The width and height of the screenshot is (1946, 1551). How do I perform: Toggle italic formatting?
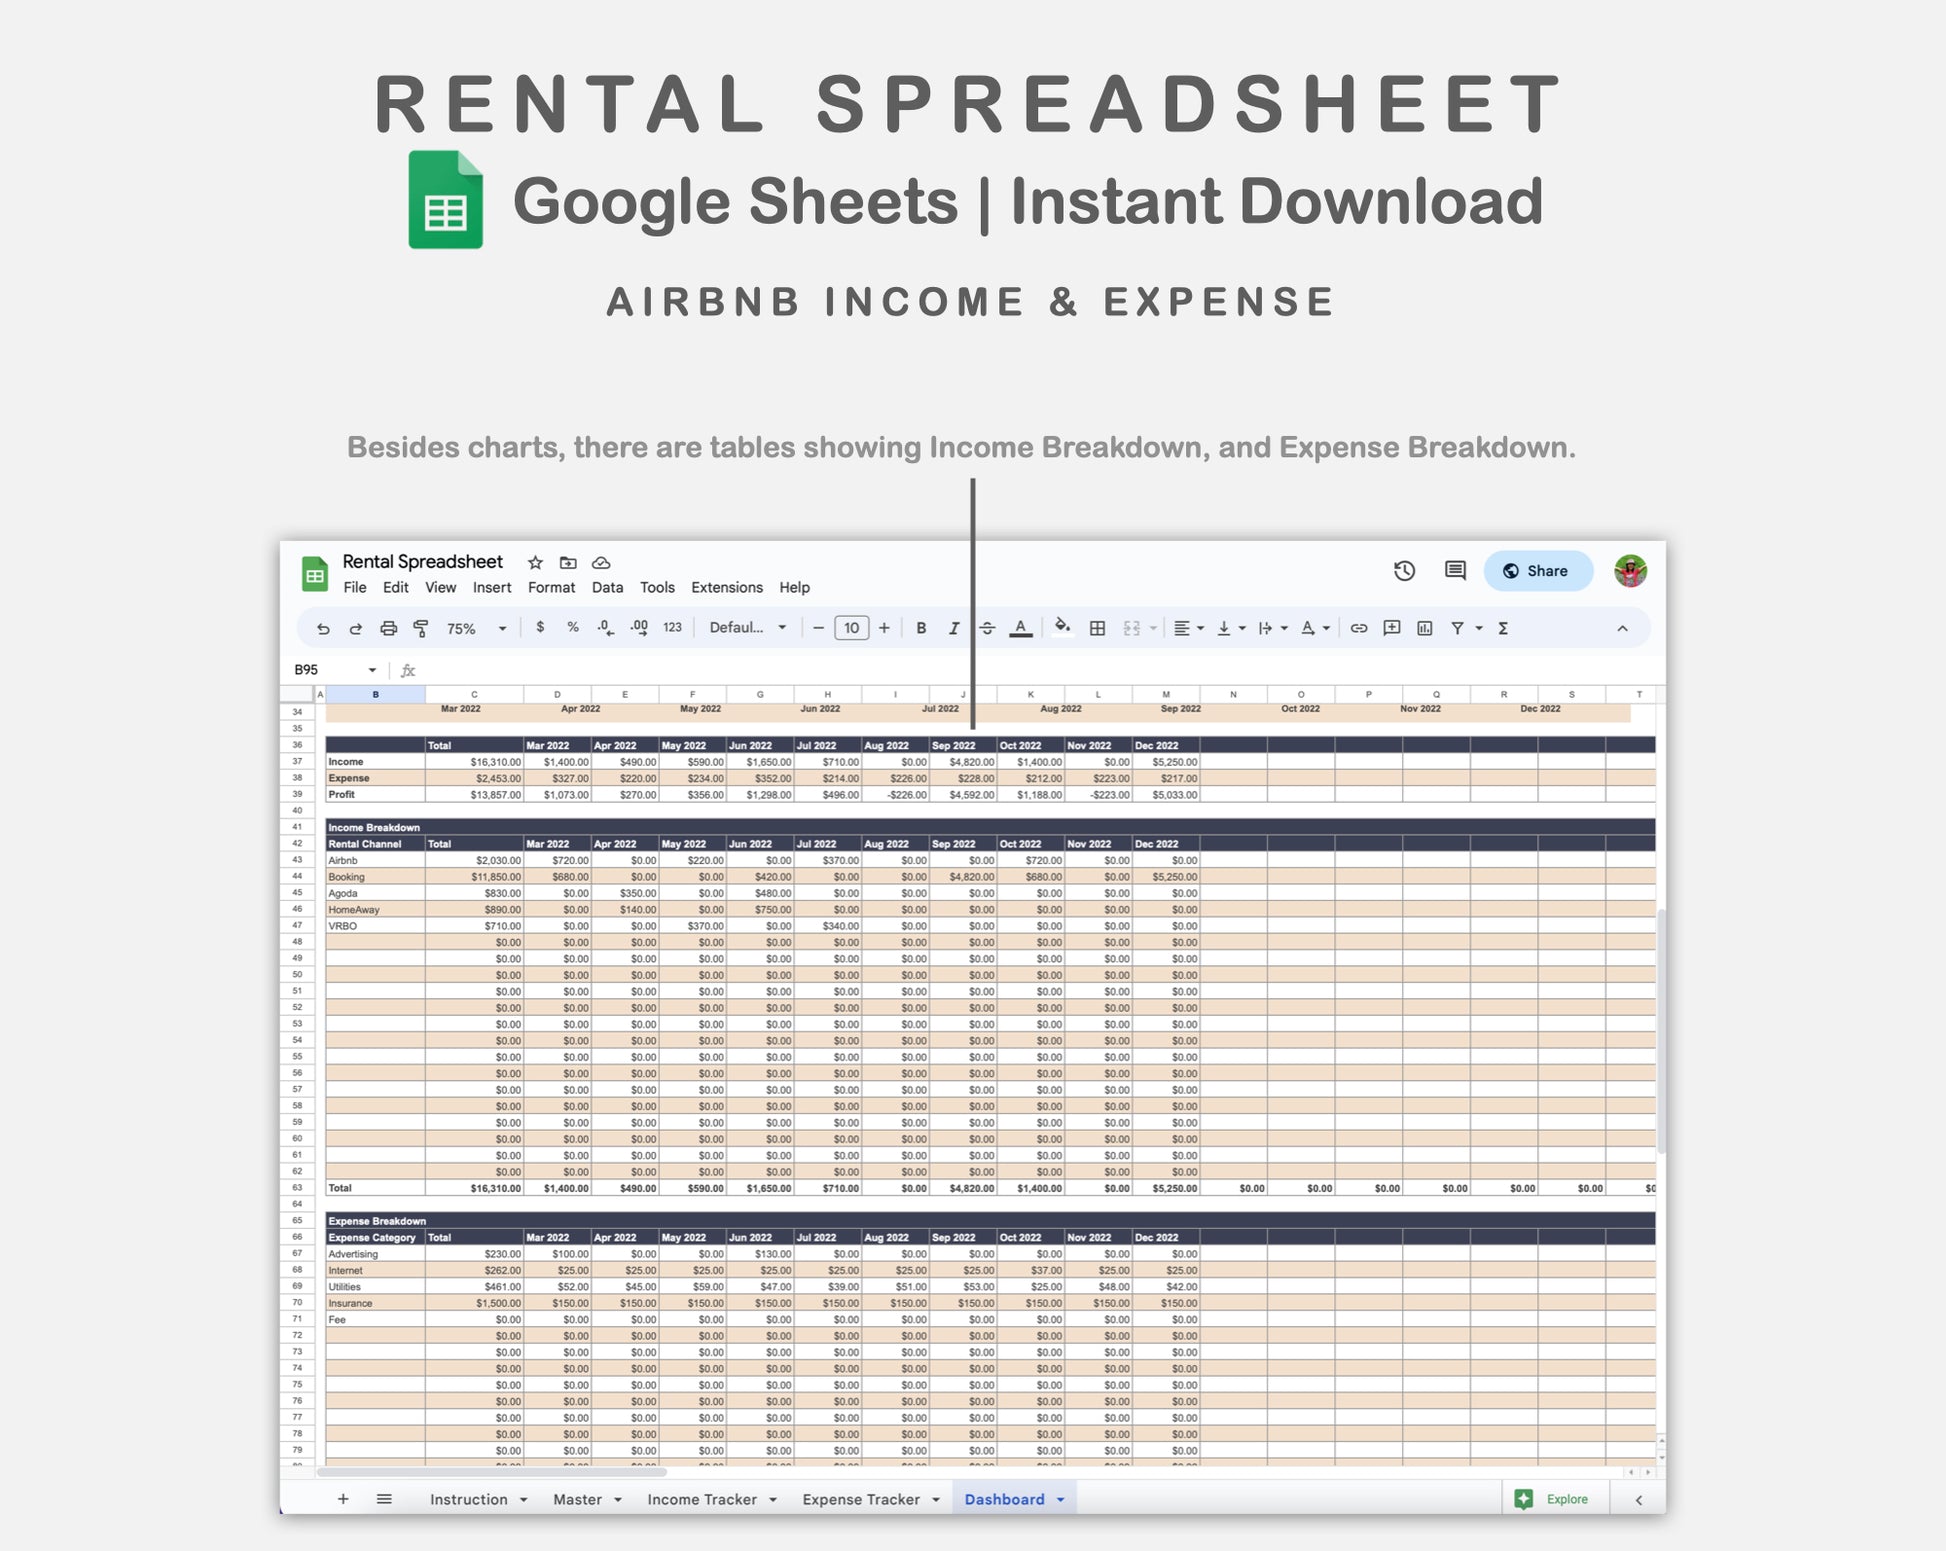953,629
